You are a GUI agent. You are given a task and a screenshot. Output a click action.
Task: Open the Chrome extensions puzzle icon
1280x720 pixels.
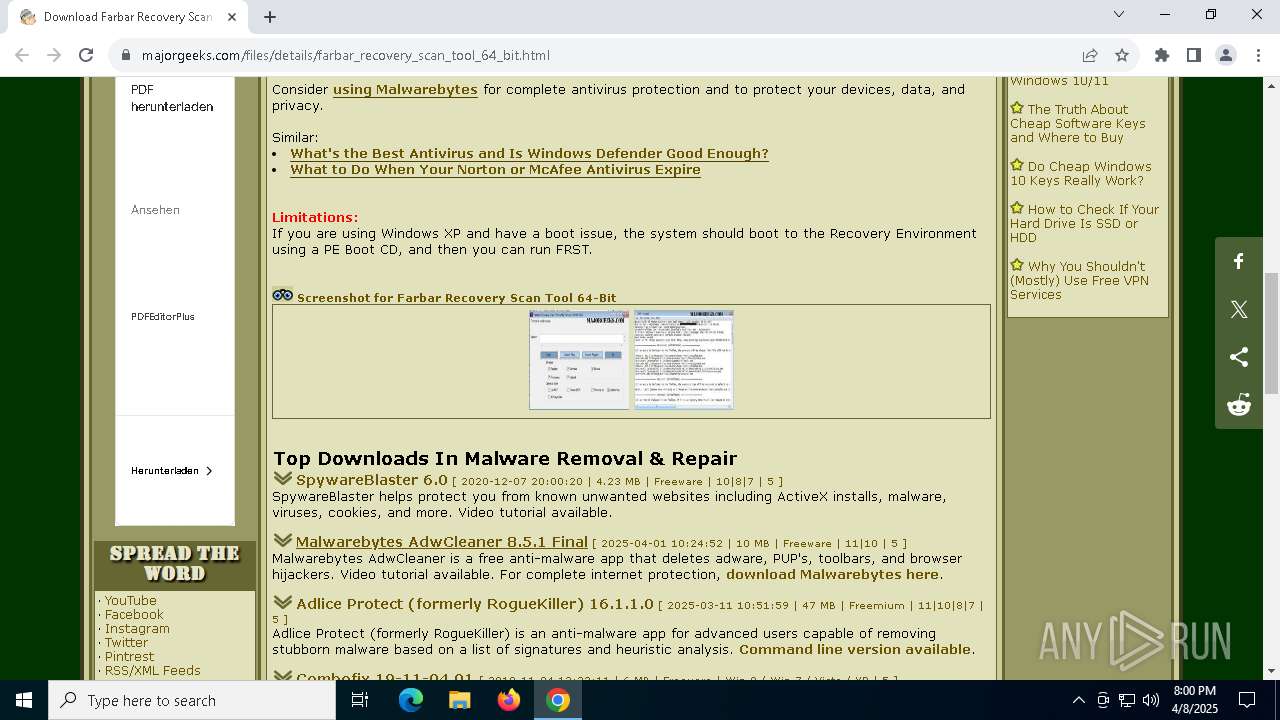click(1162, 55)
